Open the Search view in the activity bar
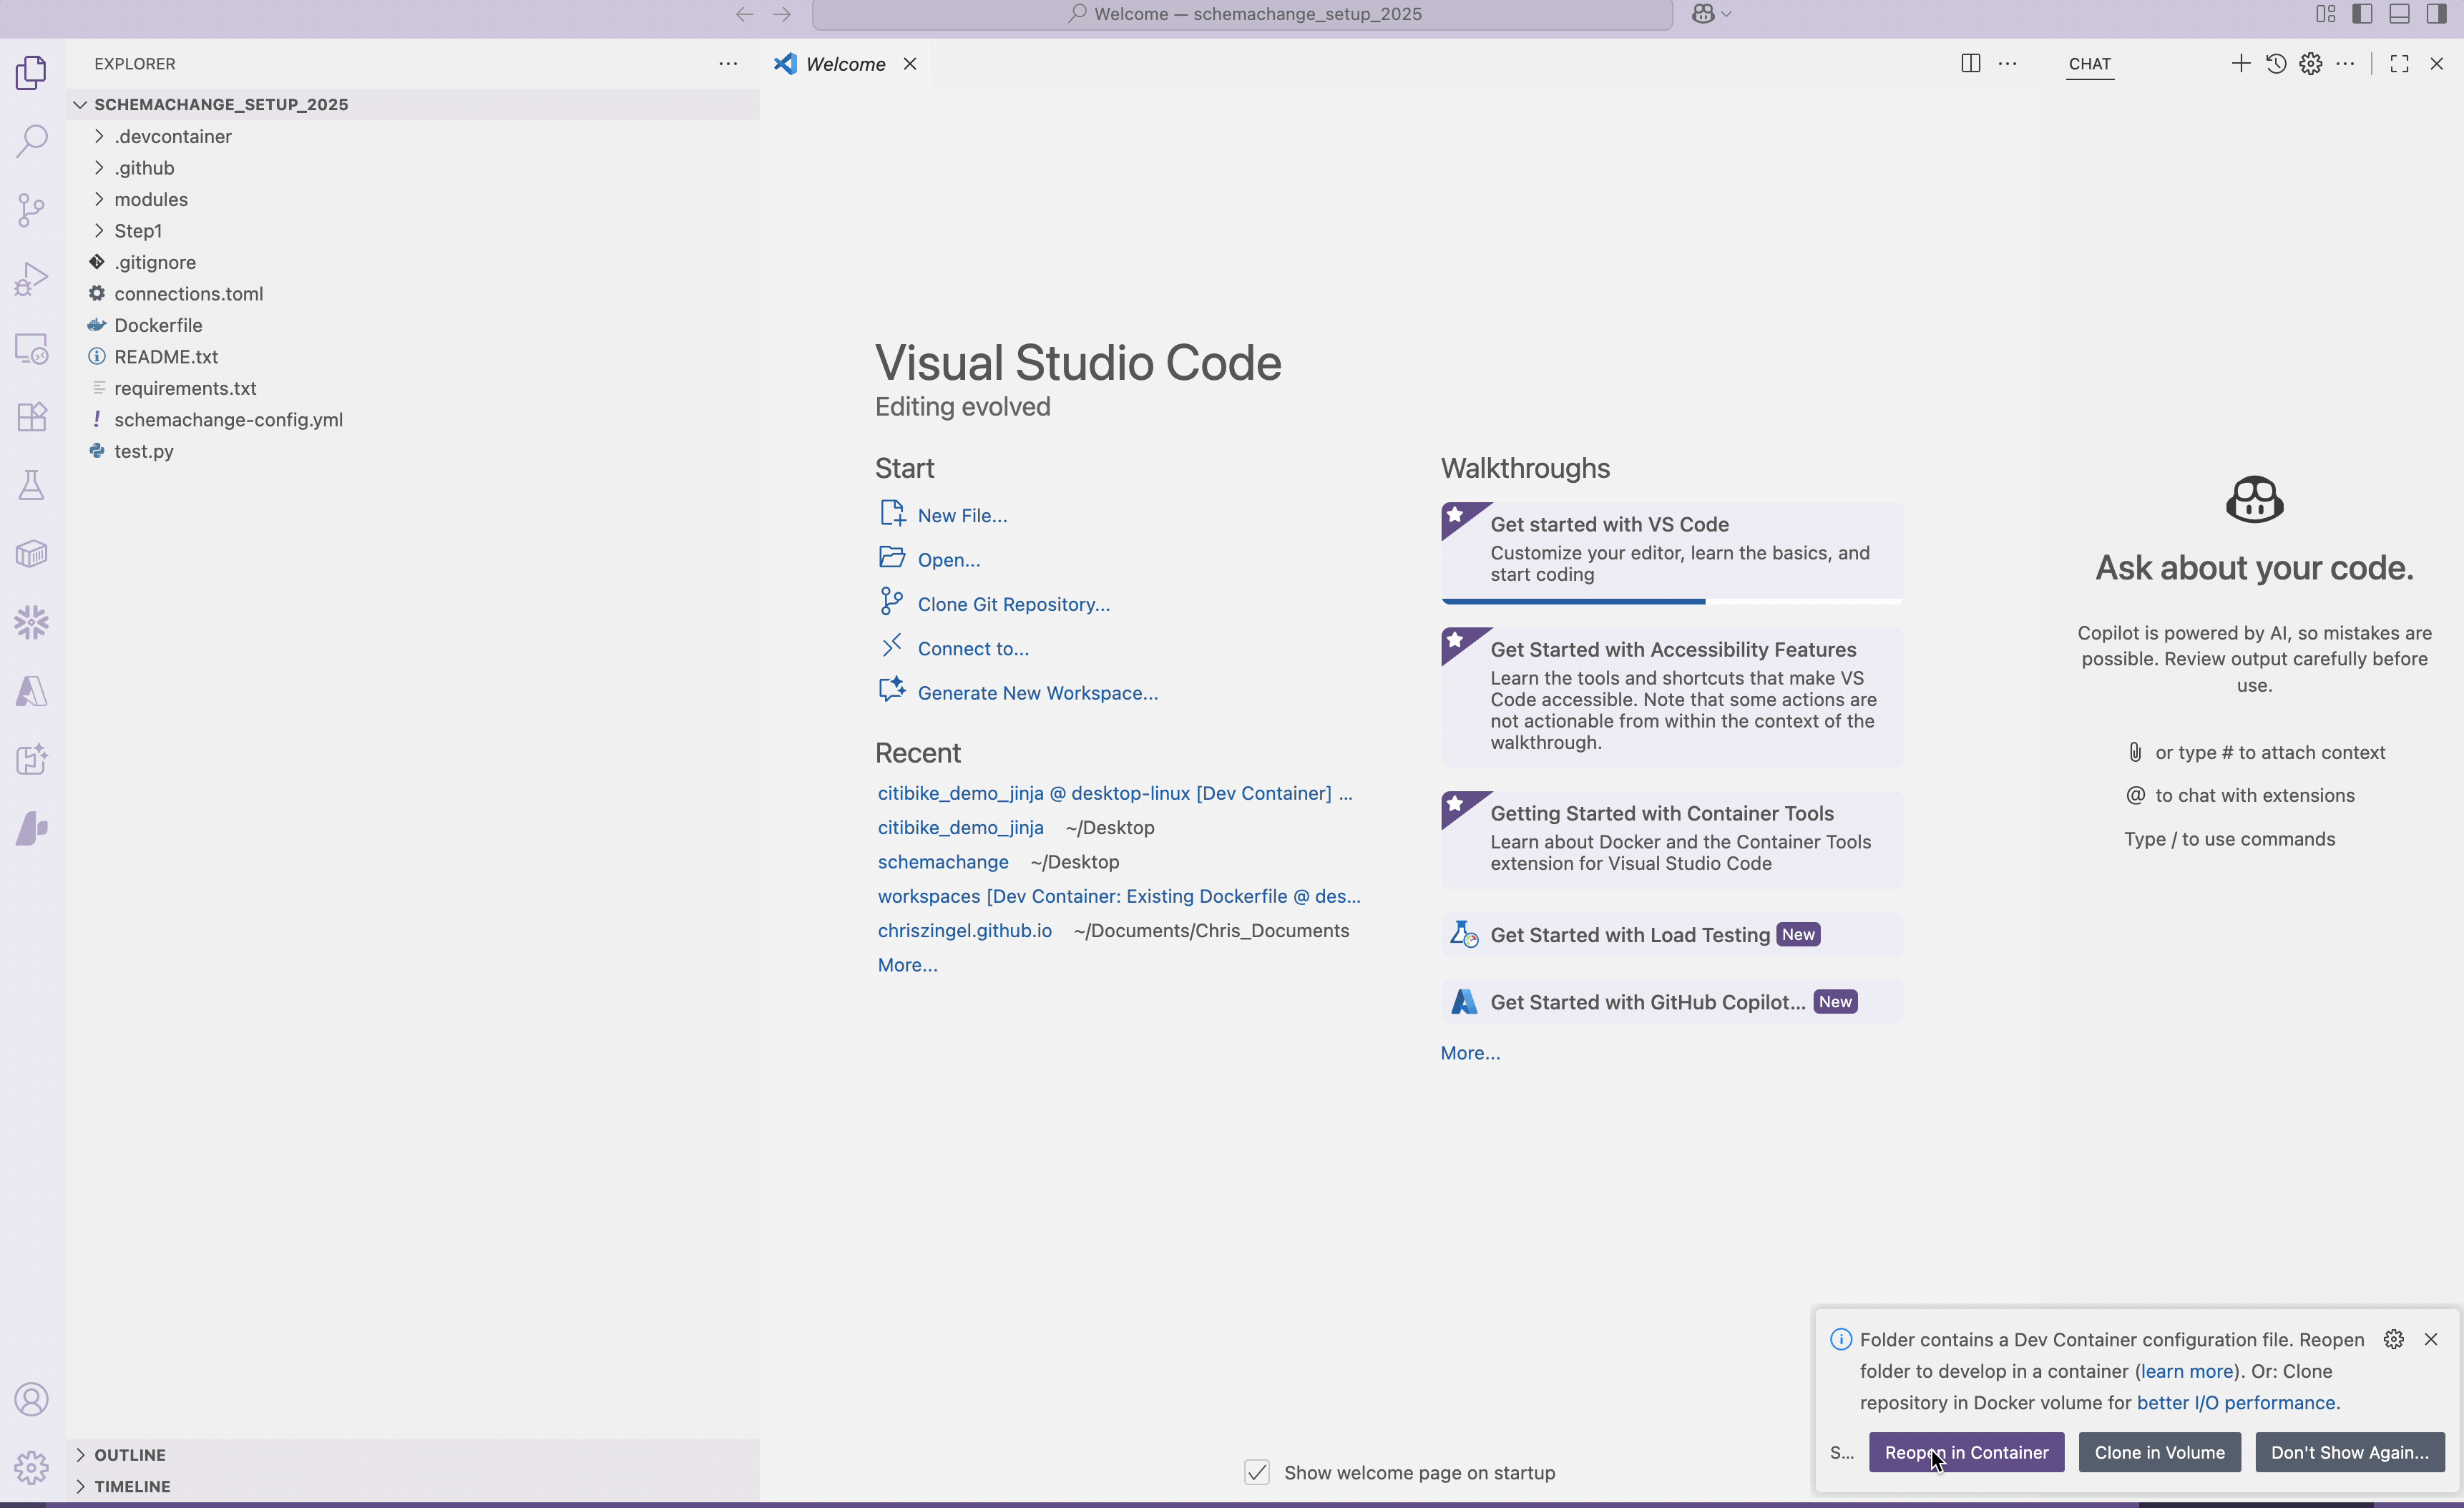This screenshot has width=2464, height=1508. click(x=31, y=141)
